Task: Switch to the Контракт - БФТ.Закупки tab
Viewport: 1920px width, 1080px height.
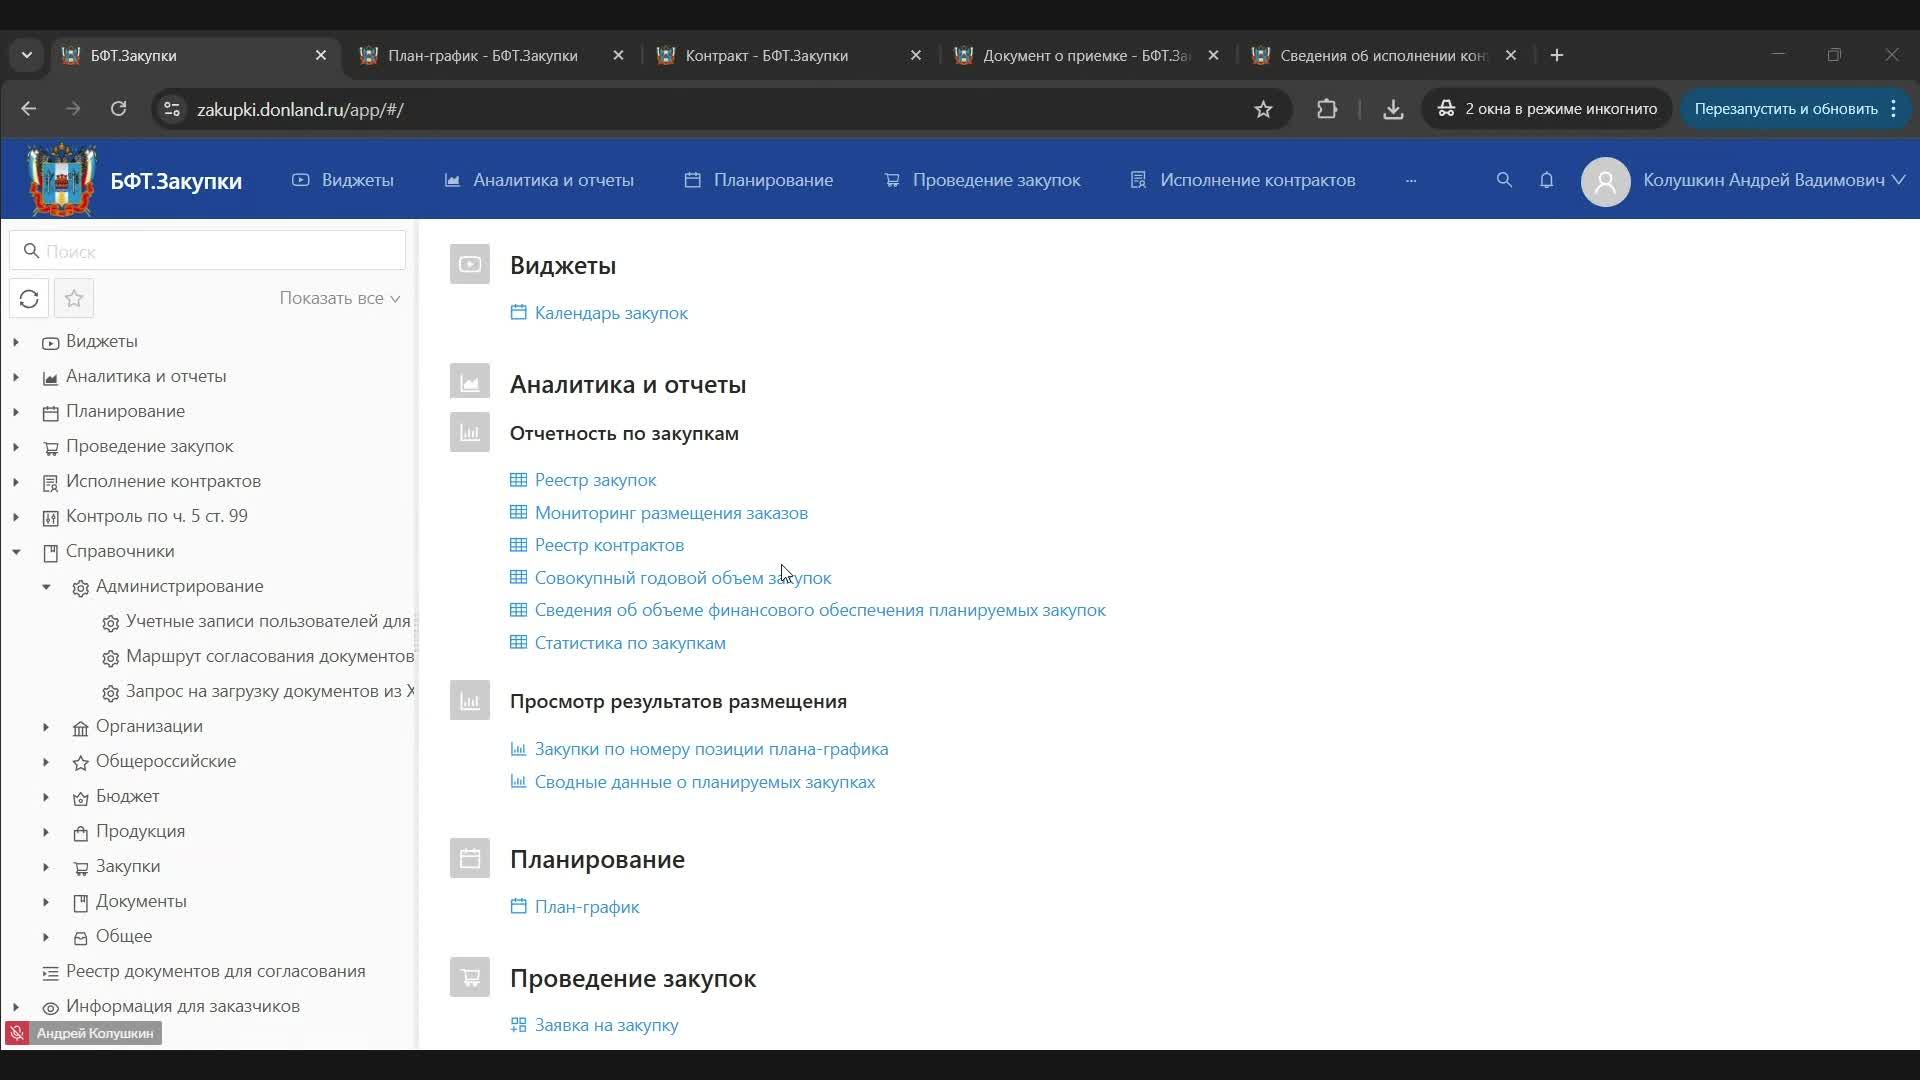Action: (x=765, y=55)
